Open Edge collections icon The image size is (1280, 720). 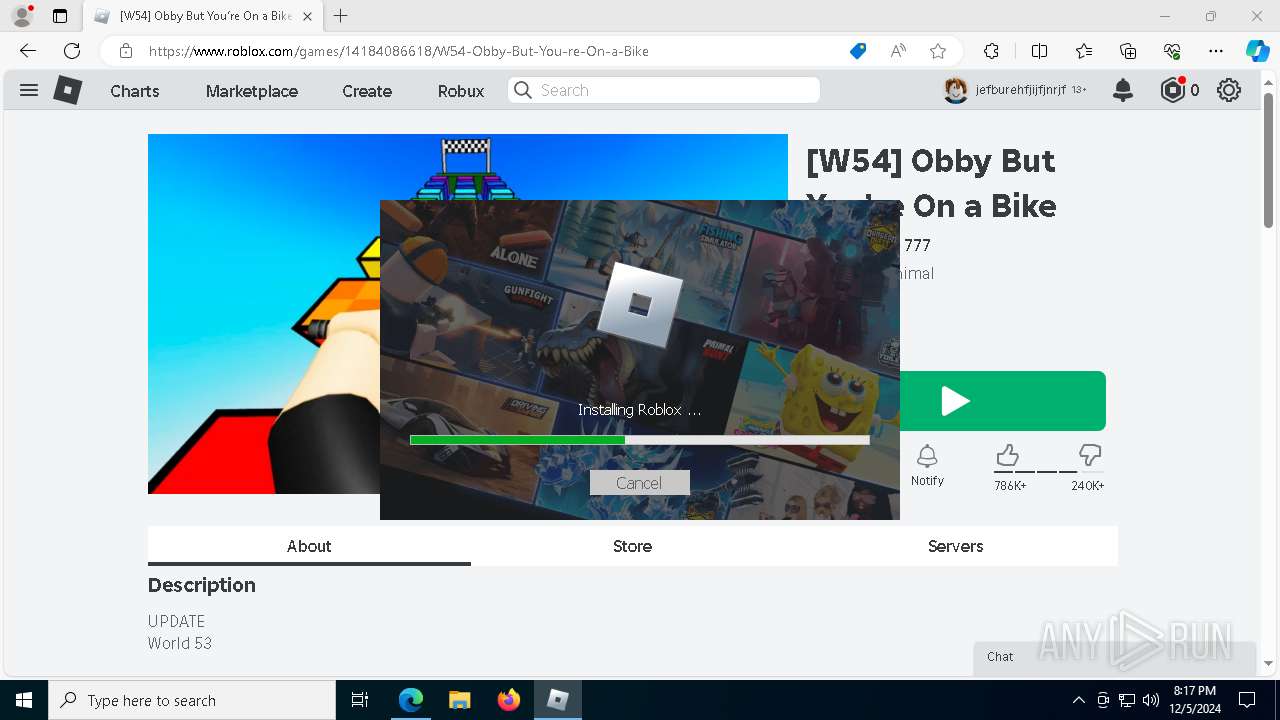(x=1128, y=51)
